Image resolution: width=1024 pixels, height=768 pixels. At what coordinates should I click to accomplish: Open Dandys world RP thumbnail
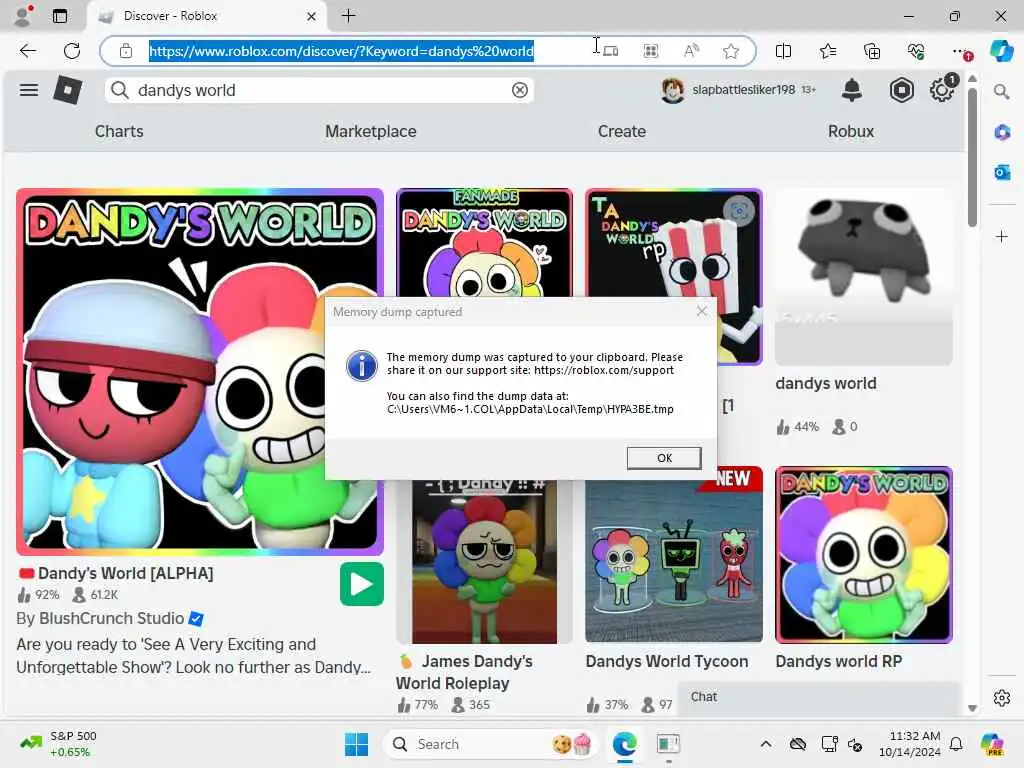[x=864, y=555]
